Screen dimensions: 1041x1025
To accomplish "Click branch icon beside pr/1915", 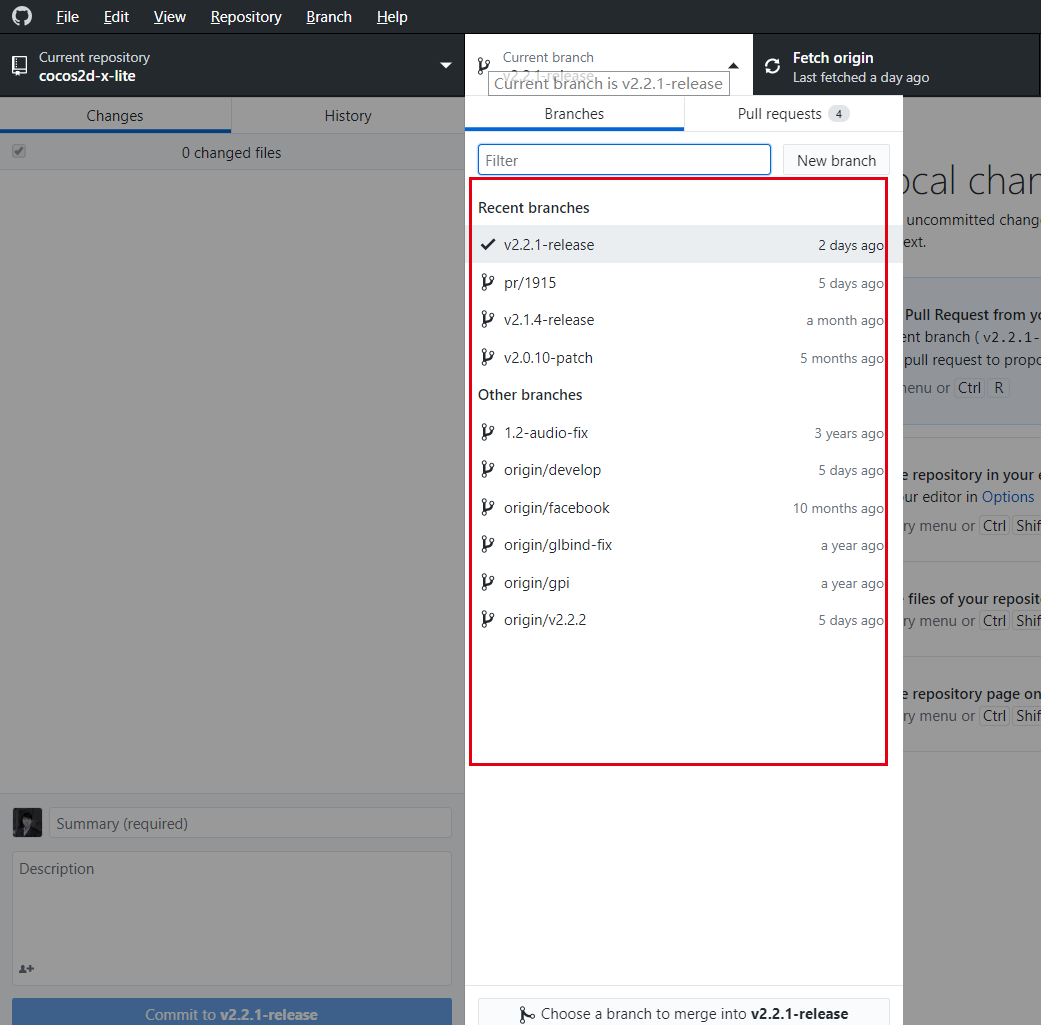I will click(x=487, y=282).
